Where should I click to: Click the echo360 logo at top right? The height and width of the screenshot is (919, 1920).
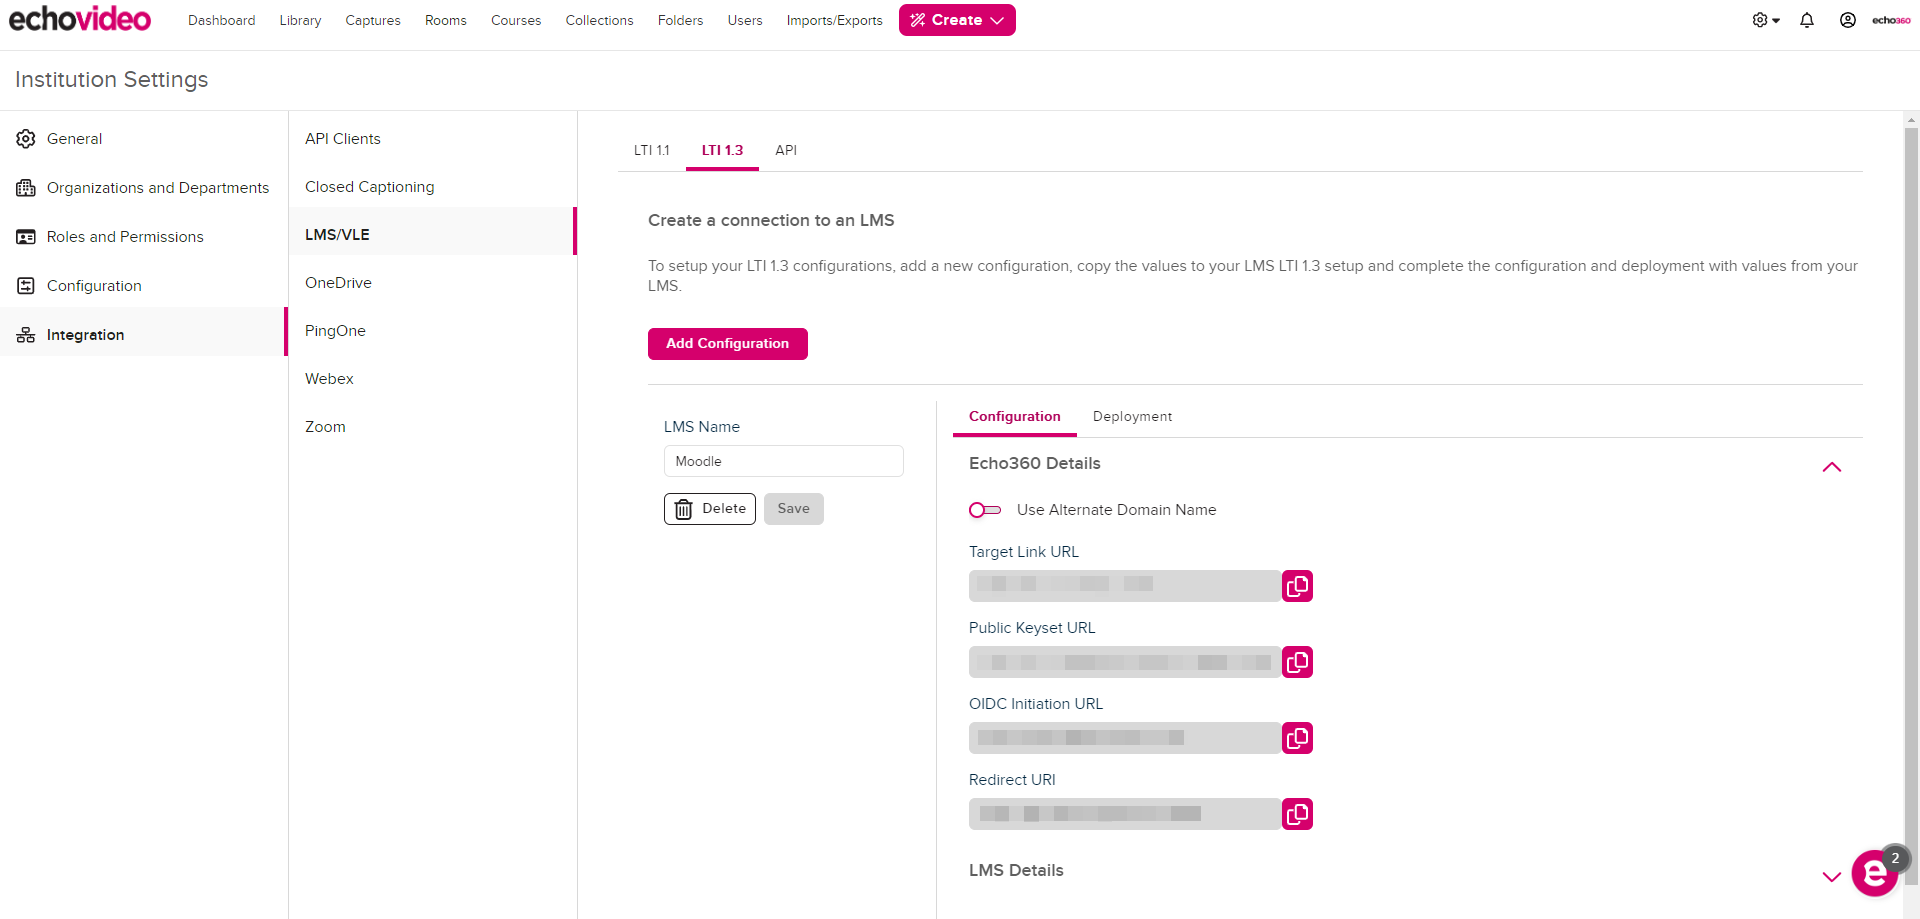point(1891,20)
